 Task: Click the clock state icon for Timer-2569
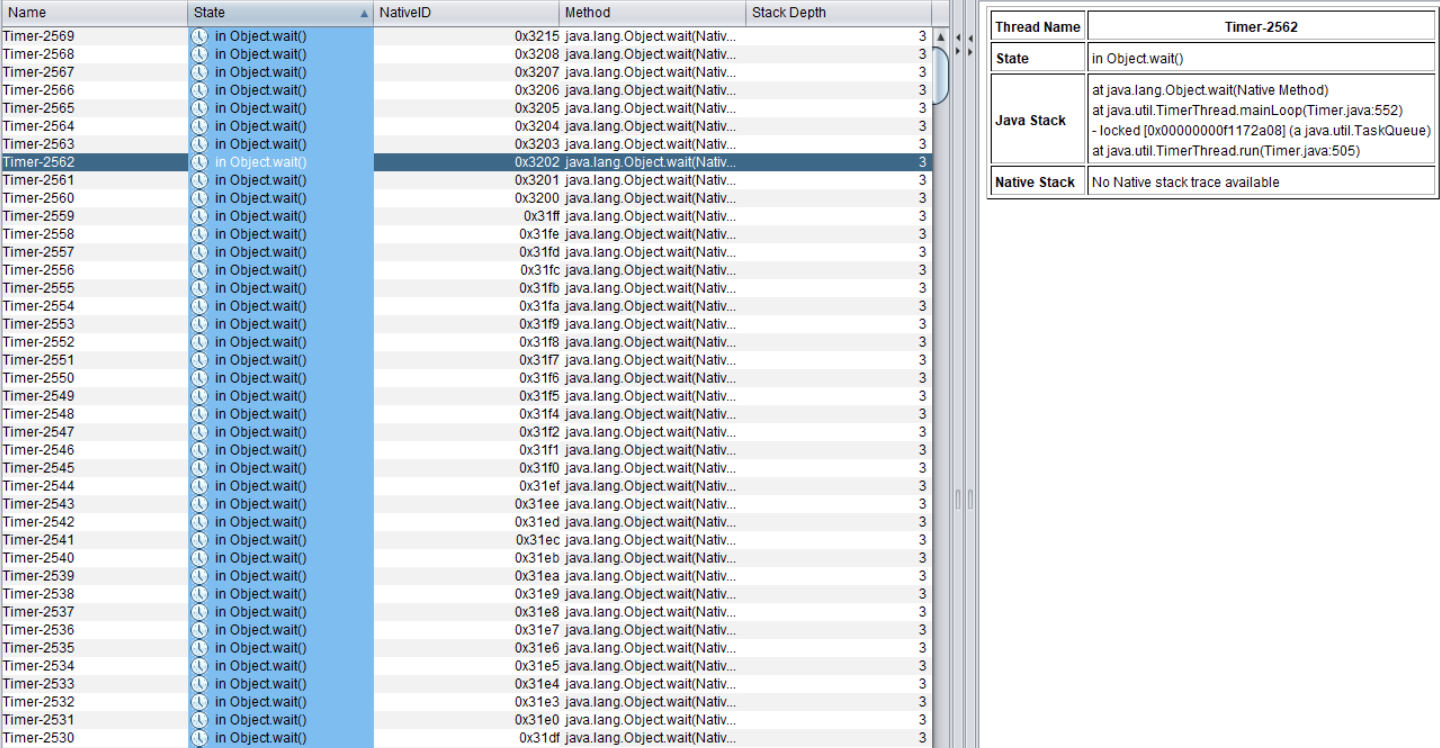[x=199, y=36]
